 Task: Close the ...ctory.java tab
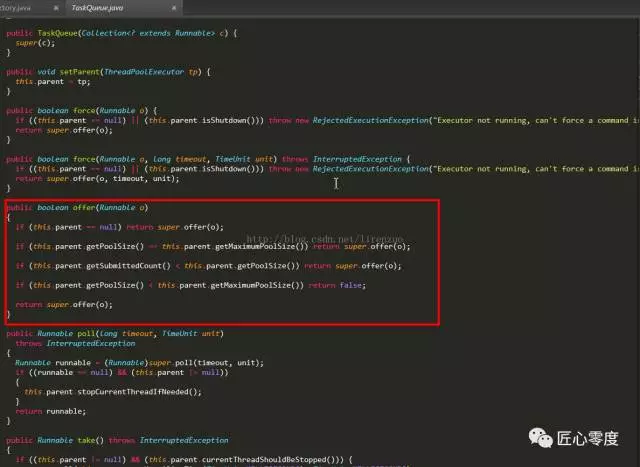click(56, 8)
